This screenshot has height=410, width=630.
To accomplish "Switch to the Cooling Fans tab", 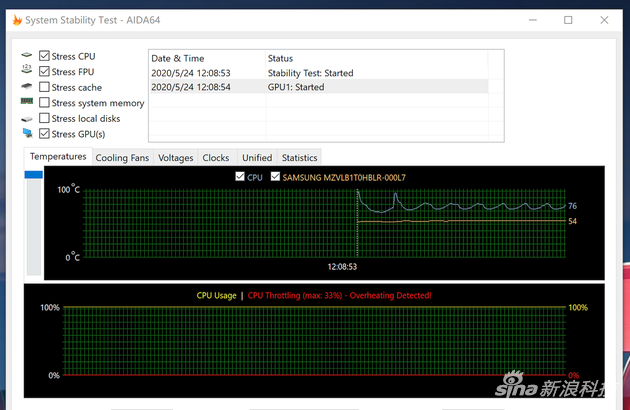I will click(122, 158).
